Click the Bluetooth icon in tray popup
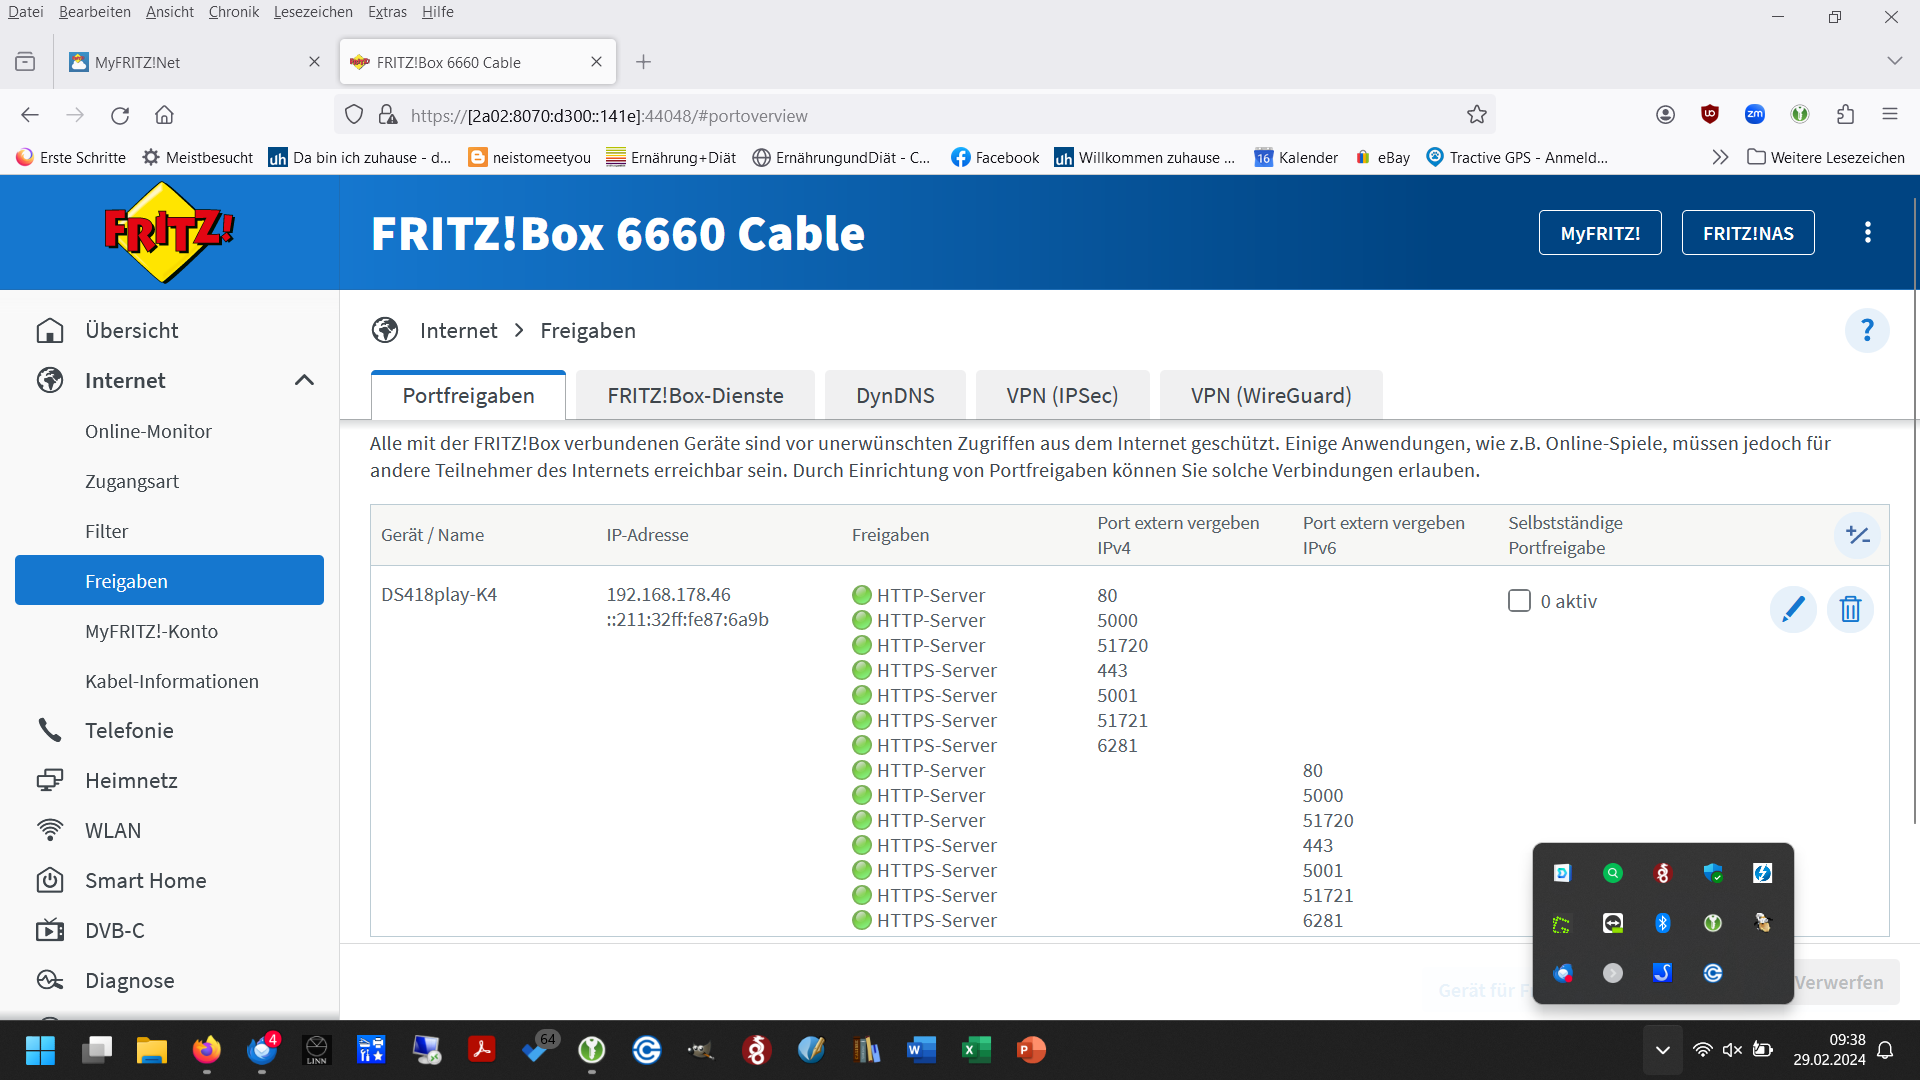This screenshot has height=1080, width=1920. click(1662, 923)
